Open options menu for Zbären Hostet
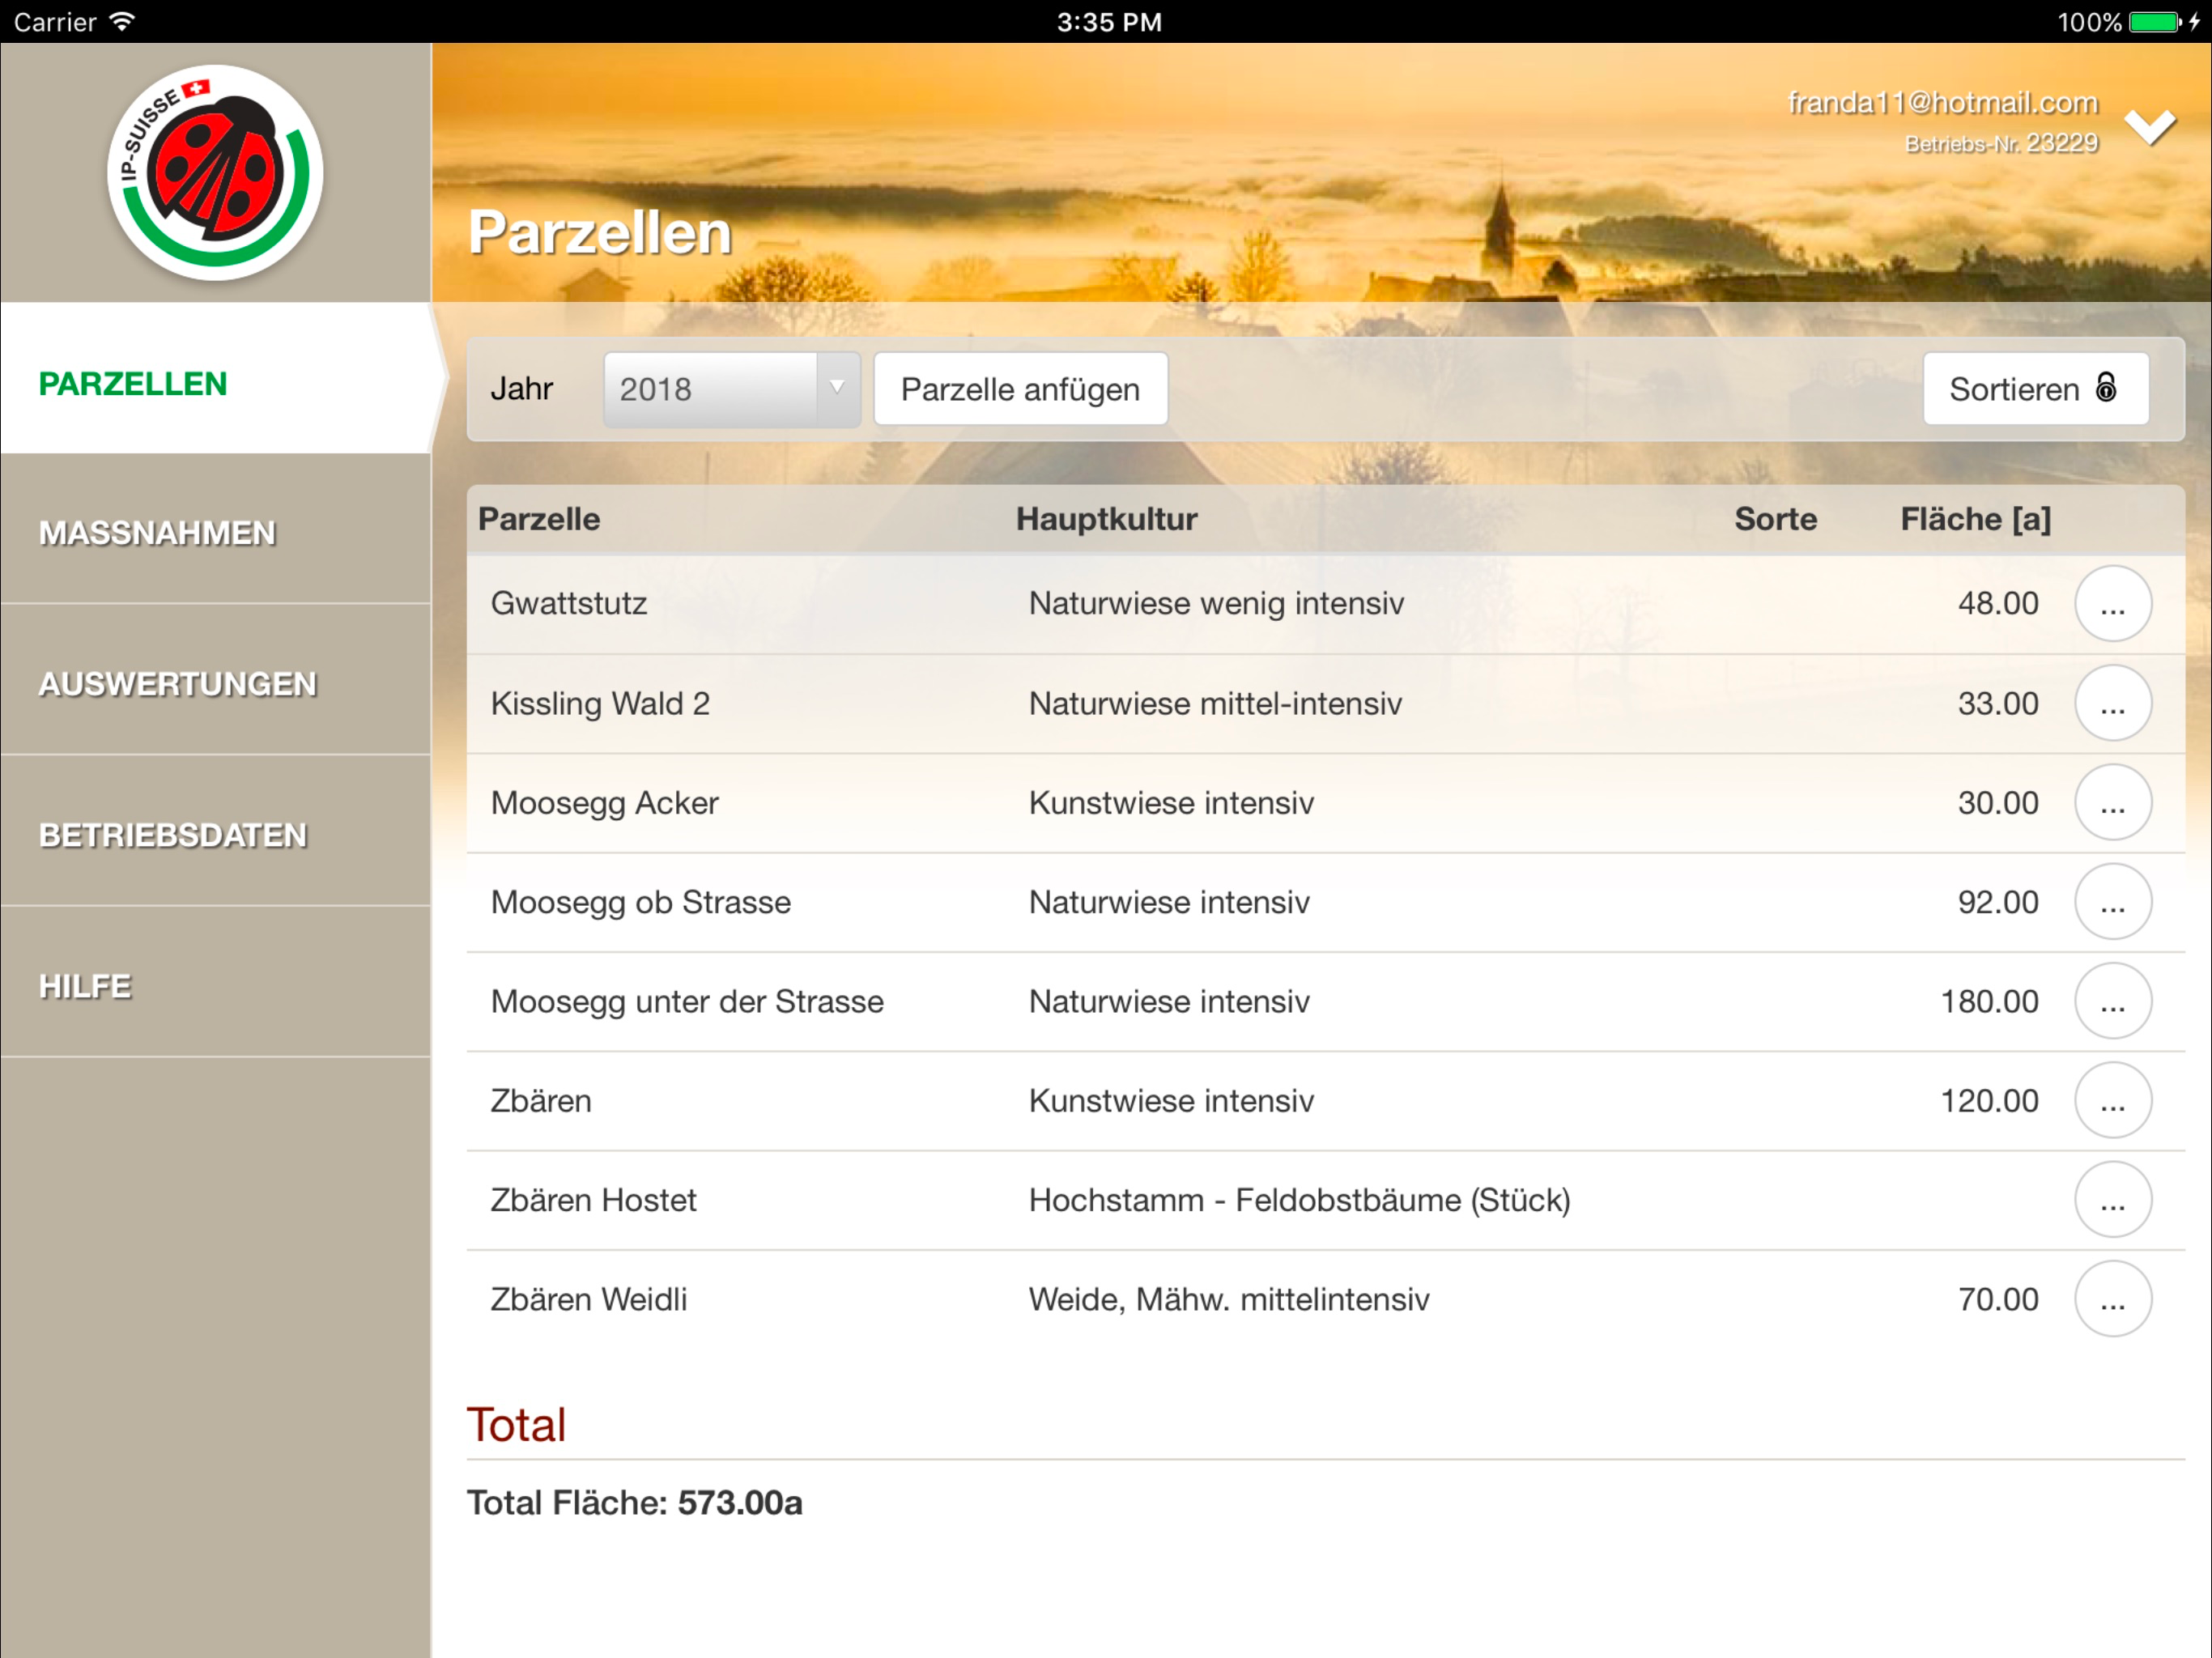Viewport: 2212px width, 1658px height. pos(2112,1199)
